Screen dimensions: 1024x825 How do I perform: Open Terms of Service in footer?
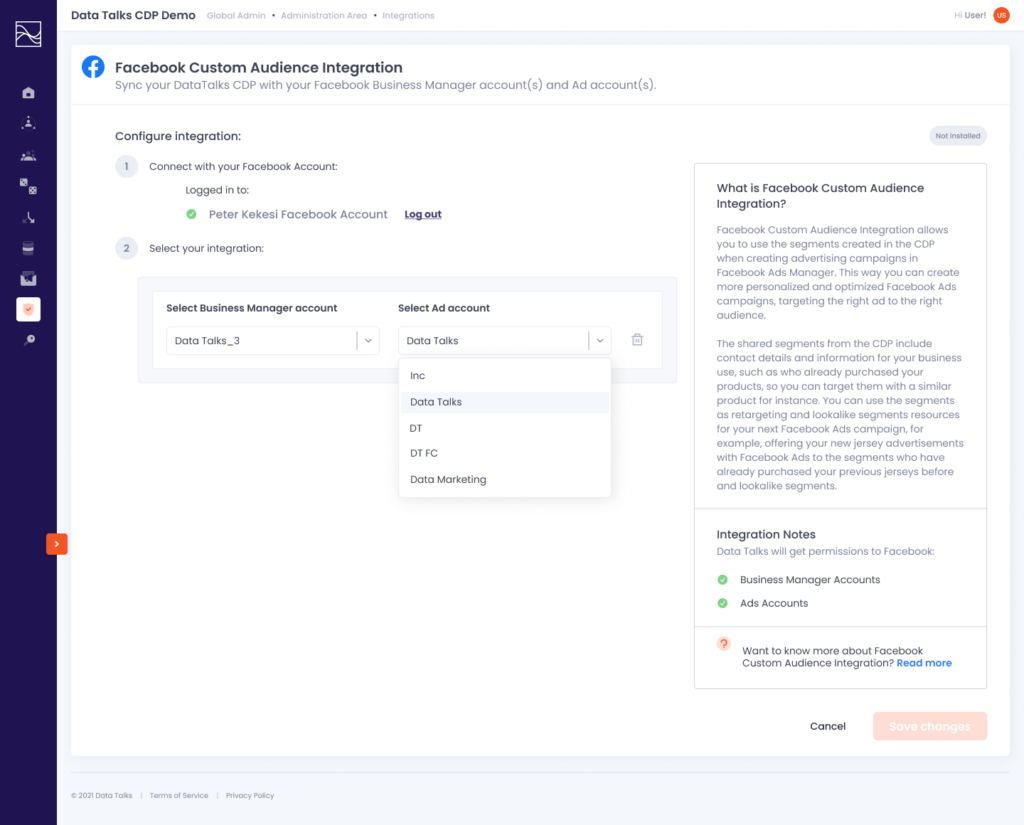pos(179,796)
